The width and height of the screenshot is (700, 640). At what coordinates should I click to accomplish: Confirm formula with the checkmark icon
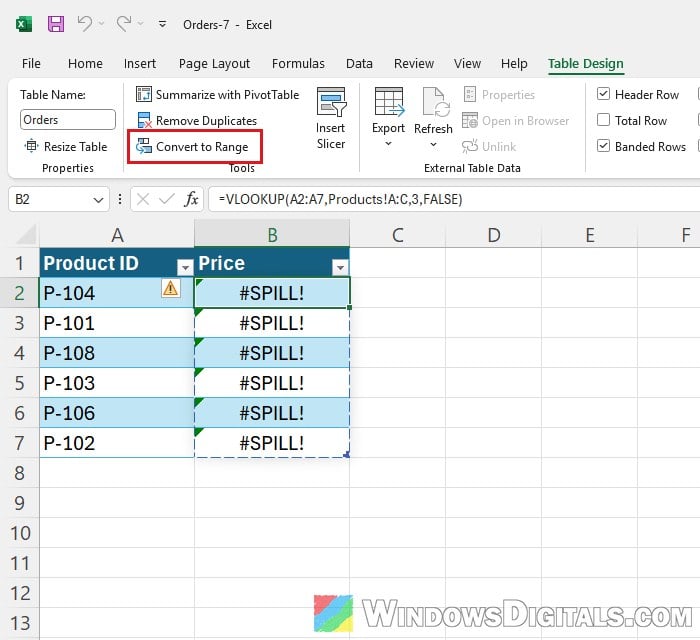tap(167, 199)
